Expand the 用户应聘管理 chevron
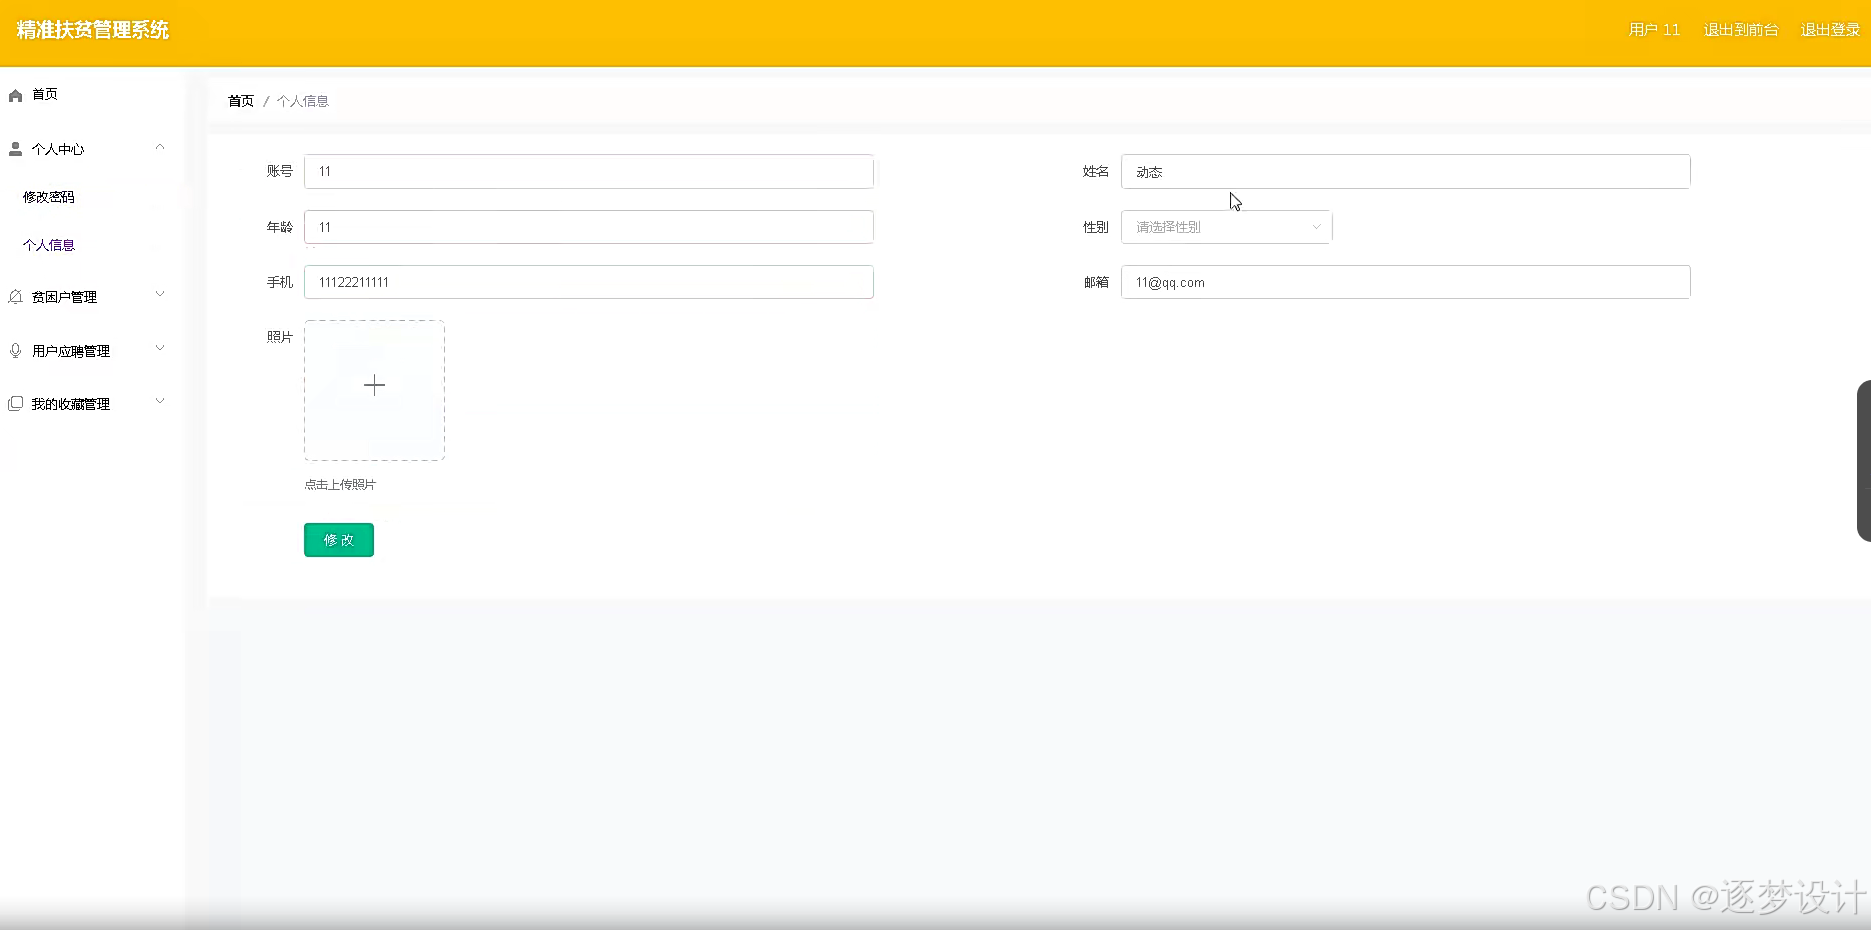 click(160, 349)
